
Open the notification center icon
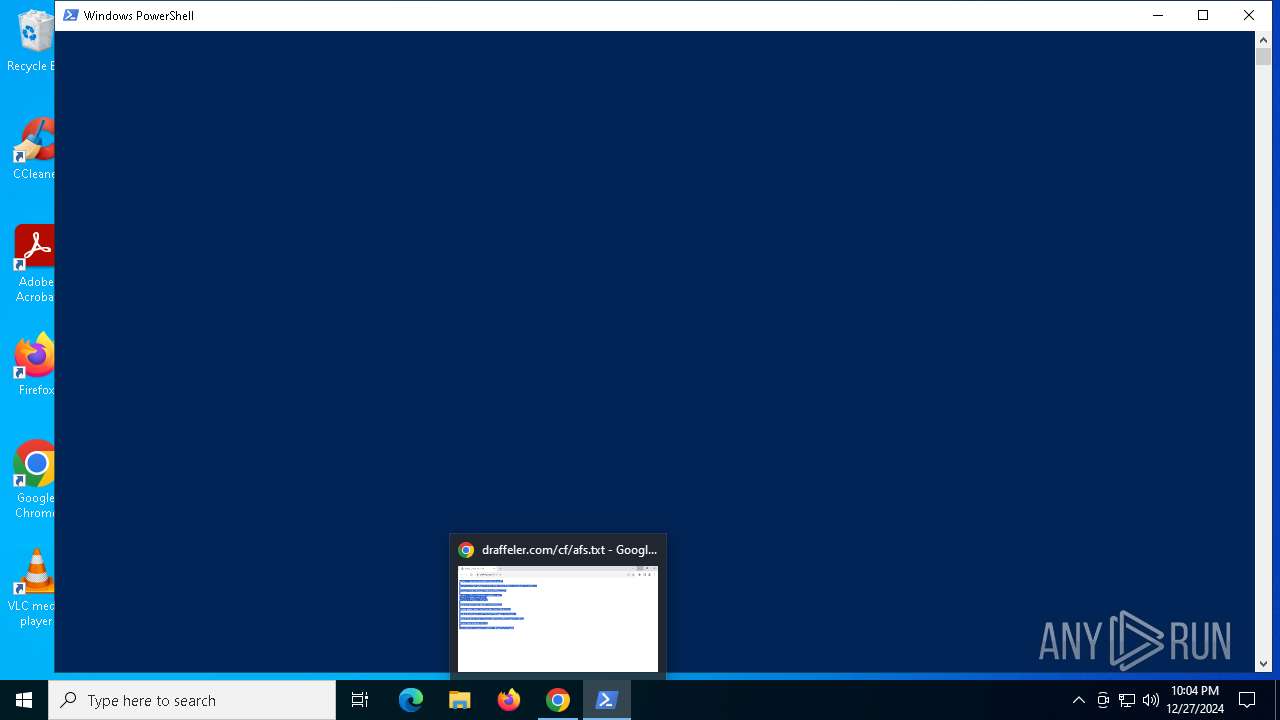[x=1247, y=700]
